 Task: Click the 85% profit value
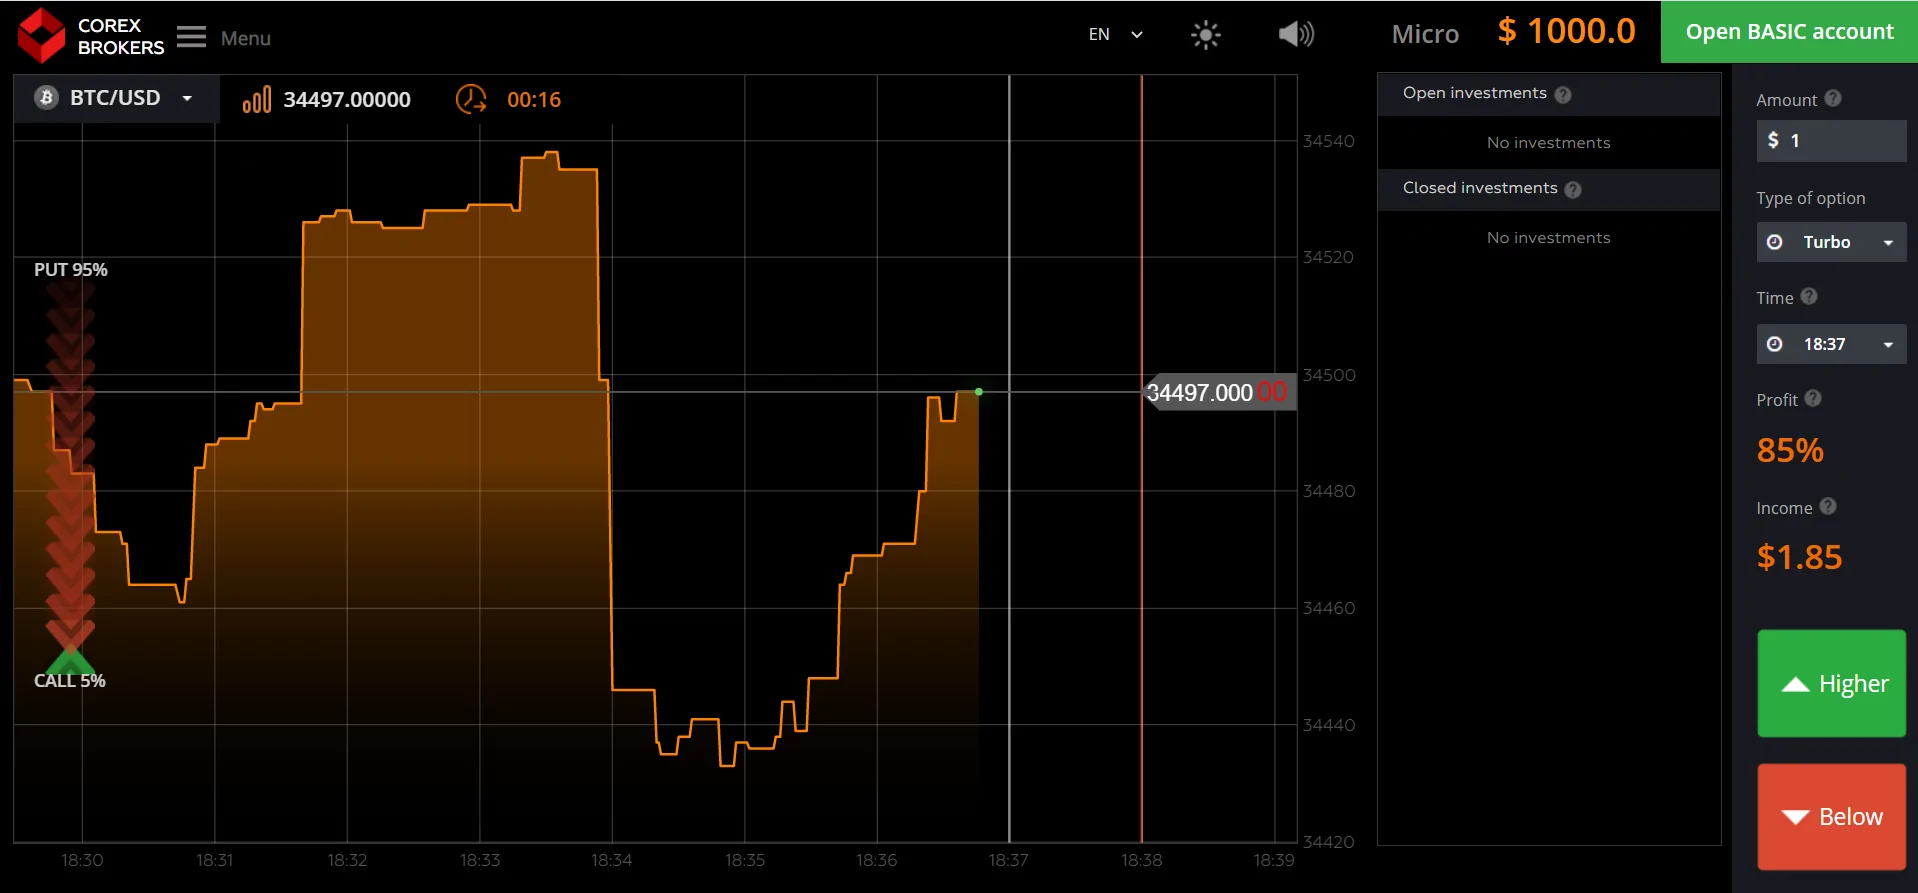[1790, 450]
